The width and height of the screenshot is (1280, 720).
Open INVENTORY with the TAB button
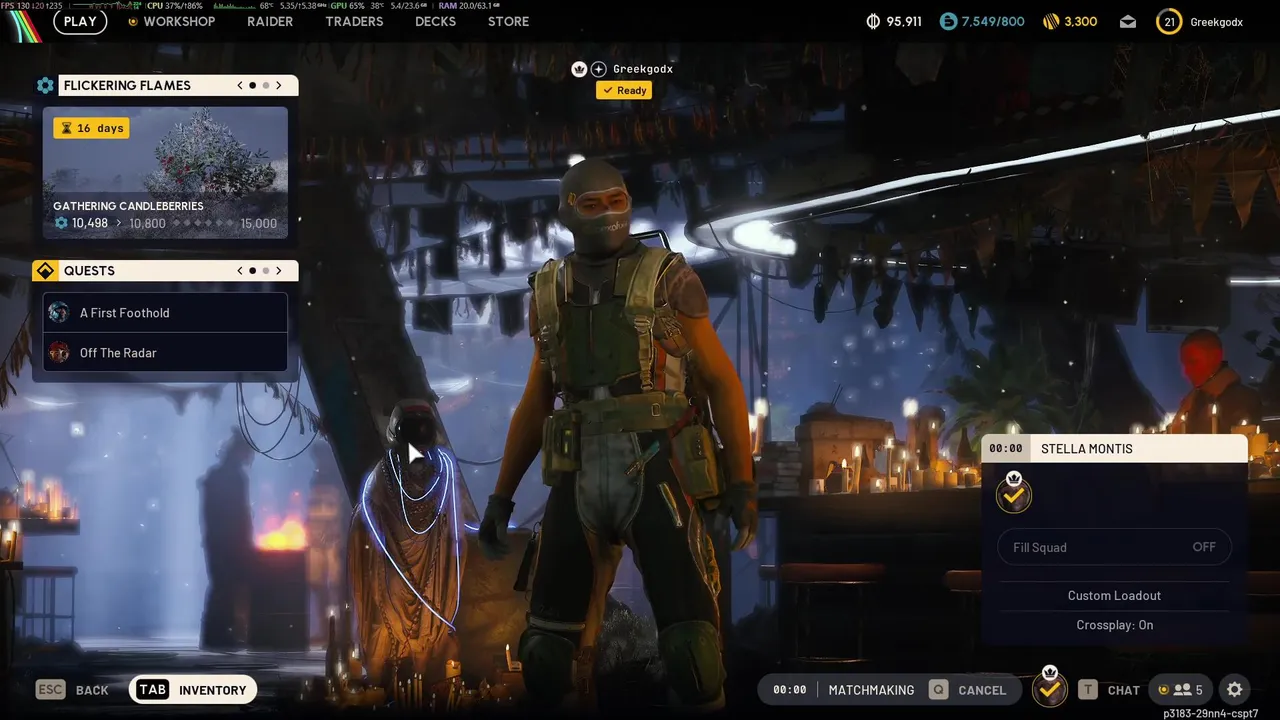coord(193,690)
